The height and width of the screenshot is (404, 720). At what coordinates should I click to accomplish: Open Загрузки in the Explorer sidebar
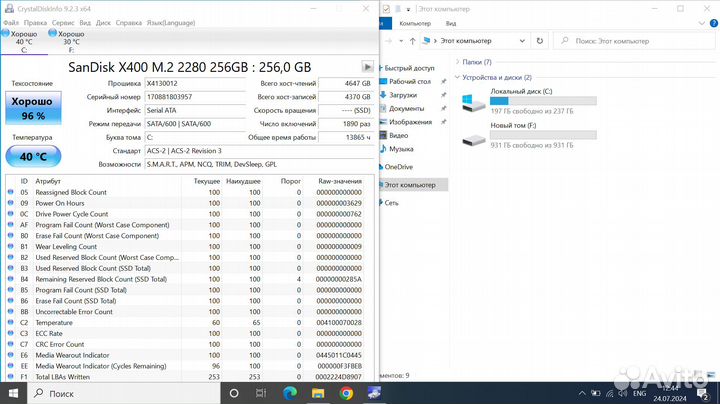(x=403, y=95)
